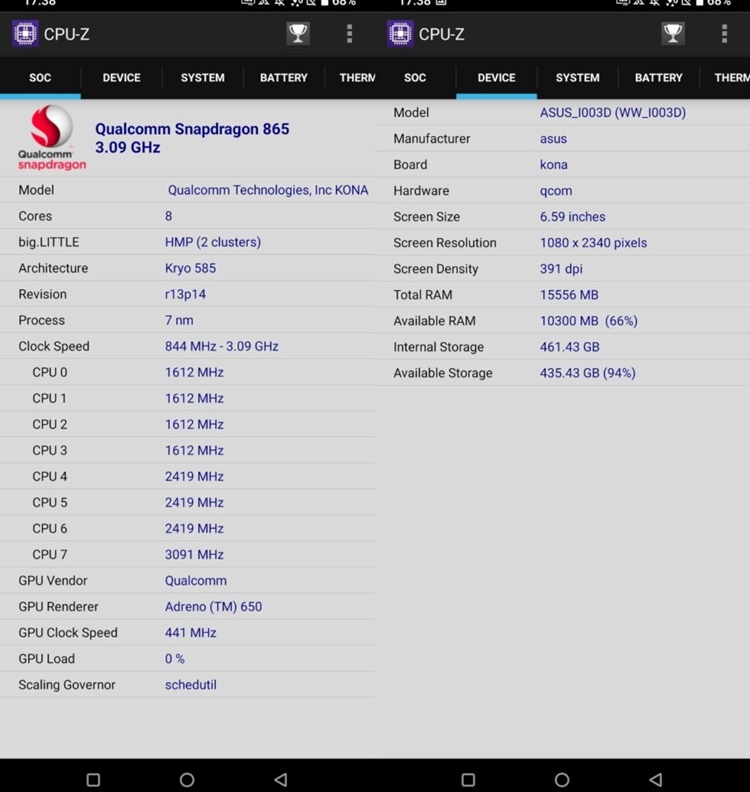Viewport: 750px width, 792px height.
Task: Tap the CPU 7 value 3091 MHz
Action: point(194,555)
